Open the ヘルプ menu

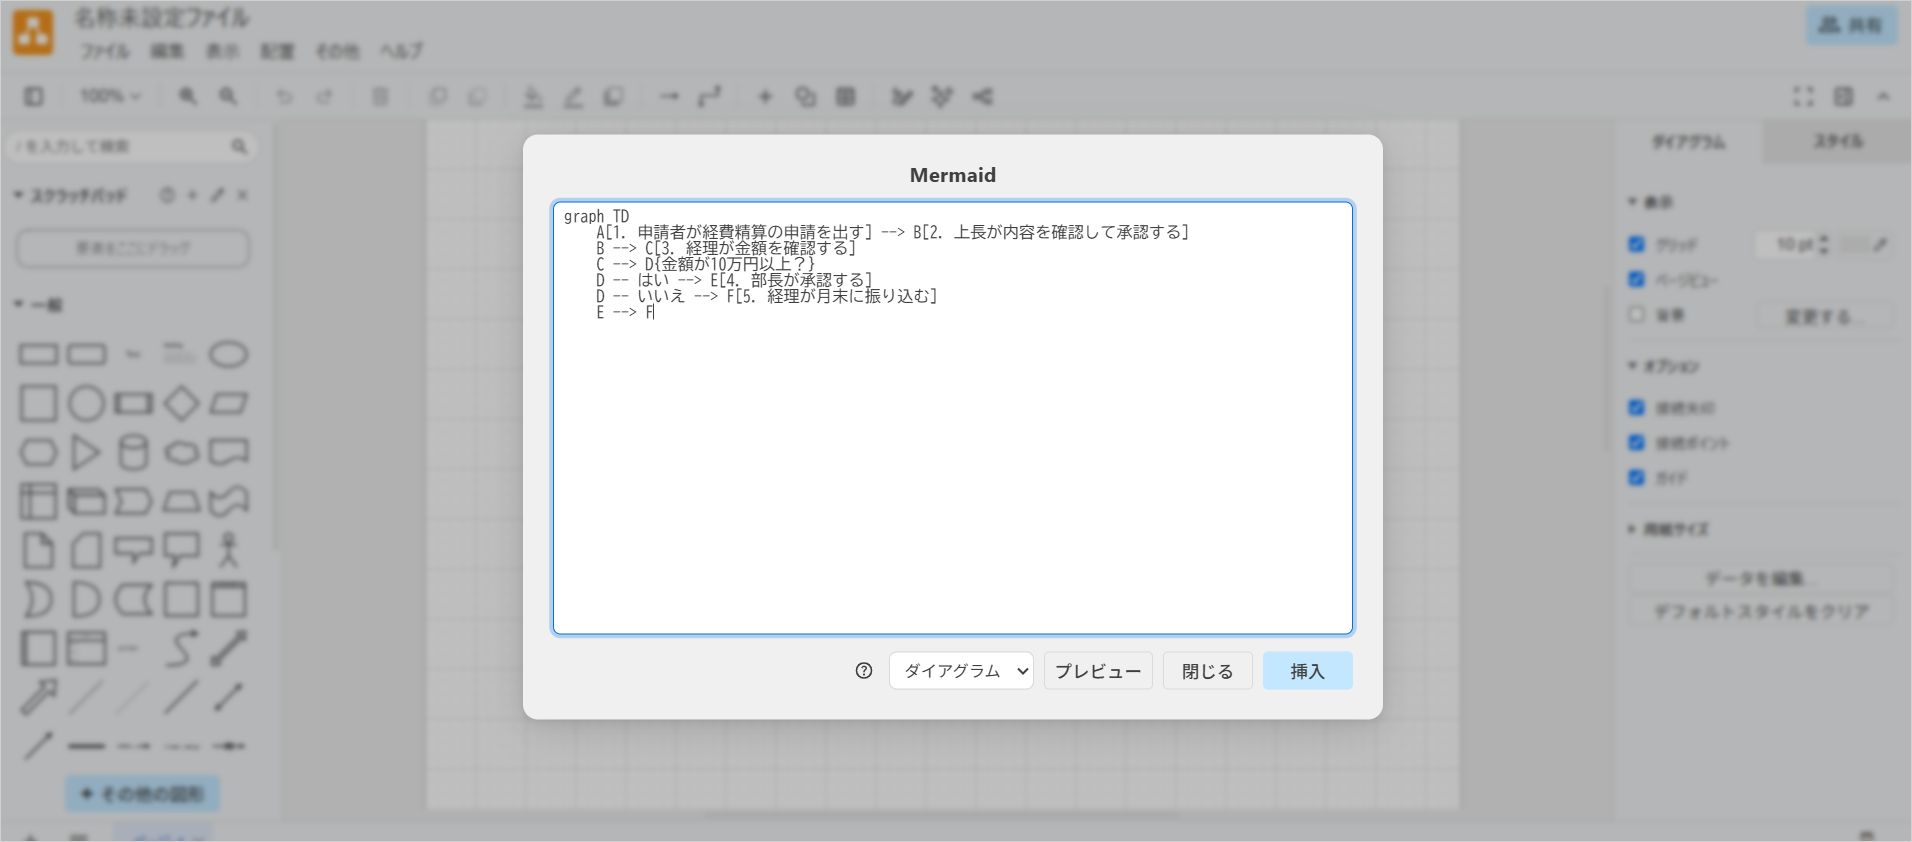tap(401, 51)
